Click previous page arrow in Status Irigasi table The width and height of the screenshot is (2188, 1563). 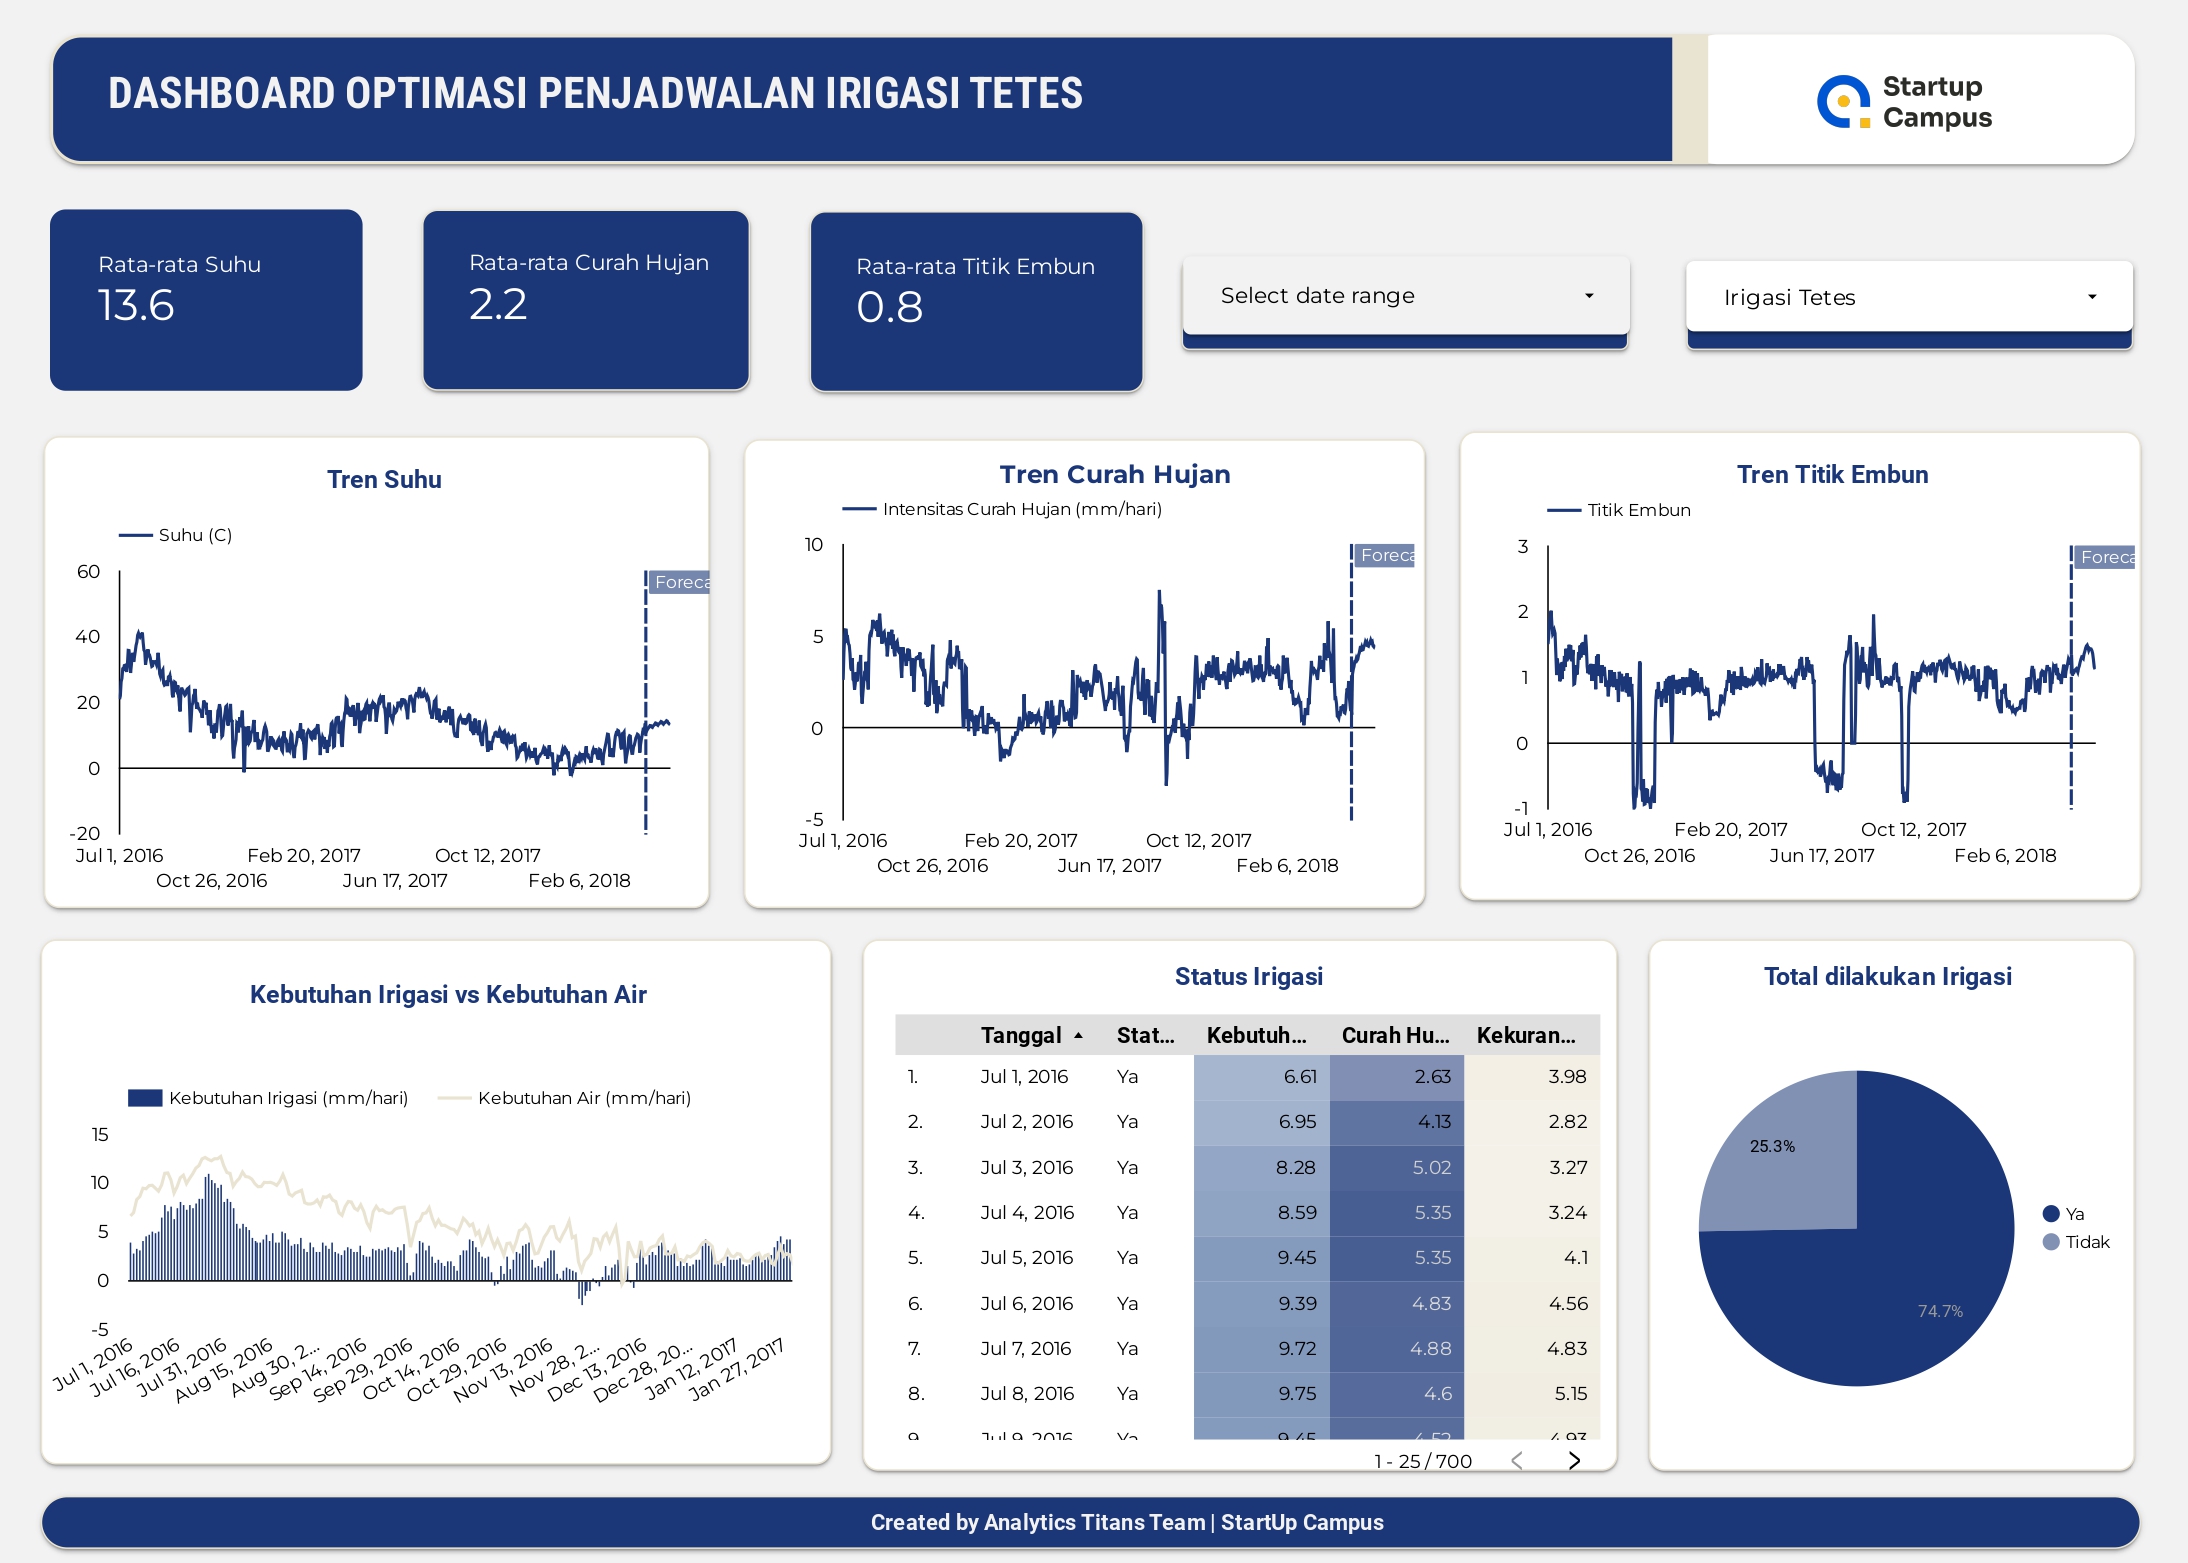tap(1517, 1461)
